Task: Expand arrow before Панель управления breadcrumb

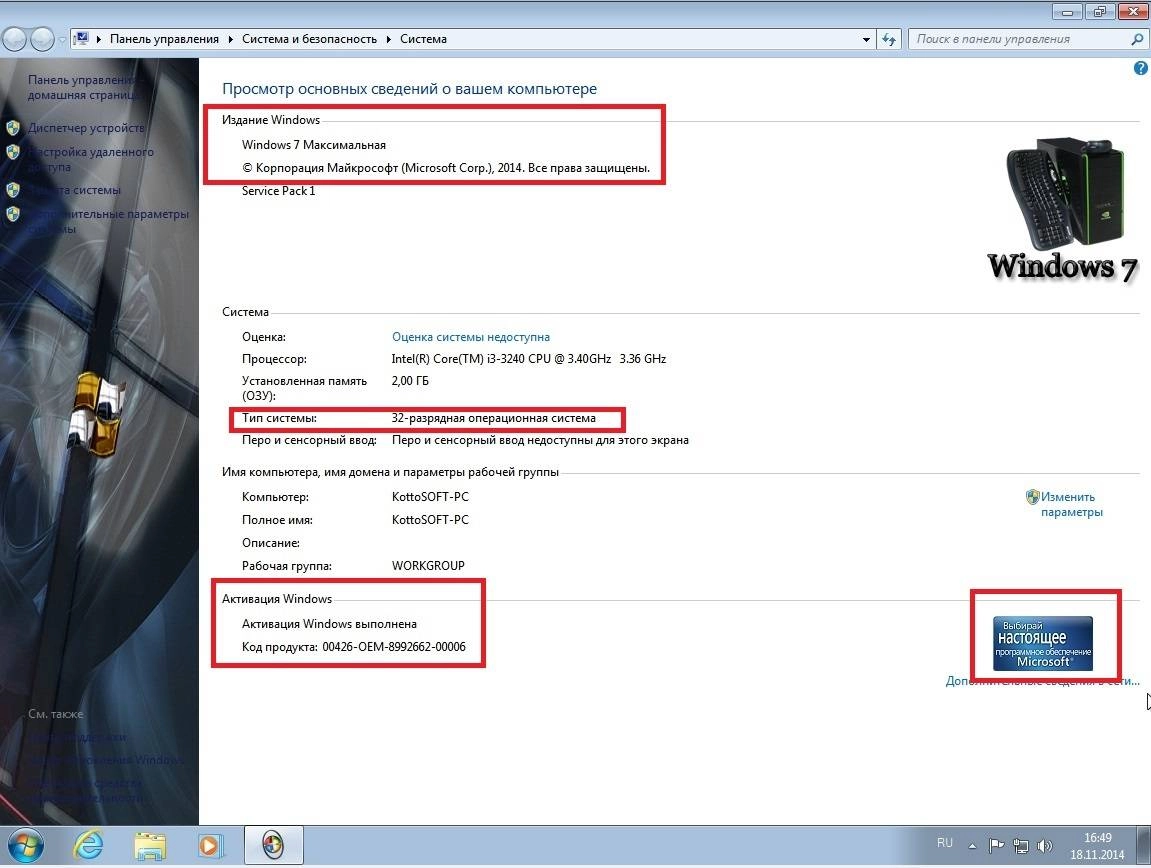Action: click(98, 39)
